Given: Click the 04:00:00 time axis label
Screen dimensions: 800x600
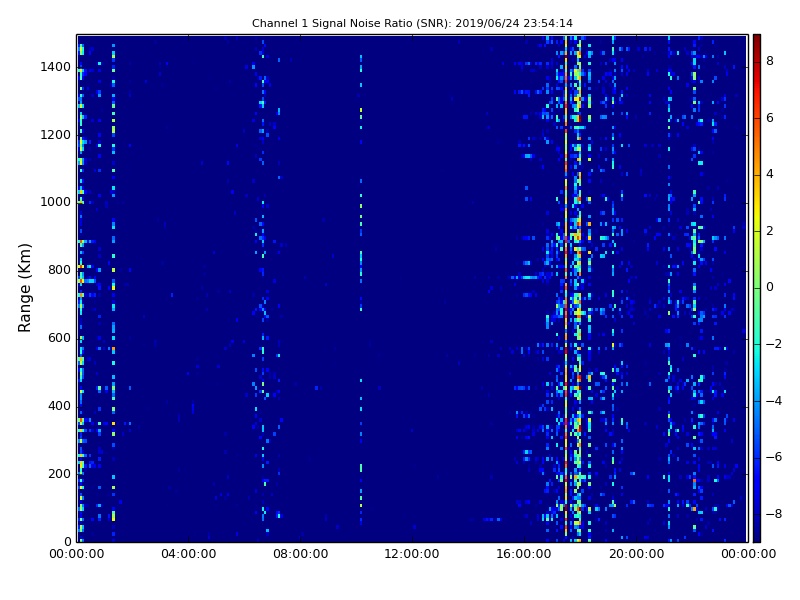Looking at the screenshot, I should [x=188, y=554].
